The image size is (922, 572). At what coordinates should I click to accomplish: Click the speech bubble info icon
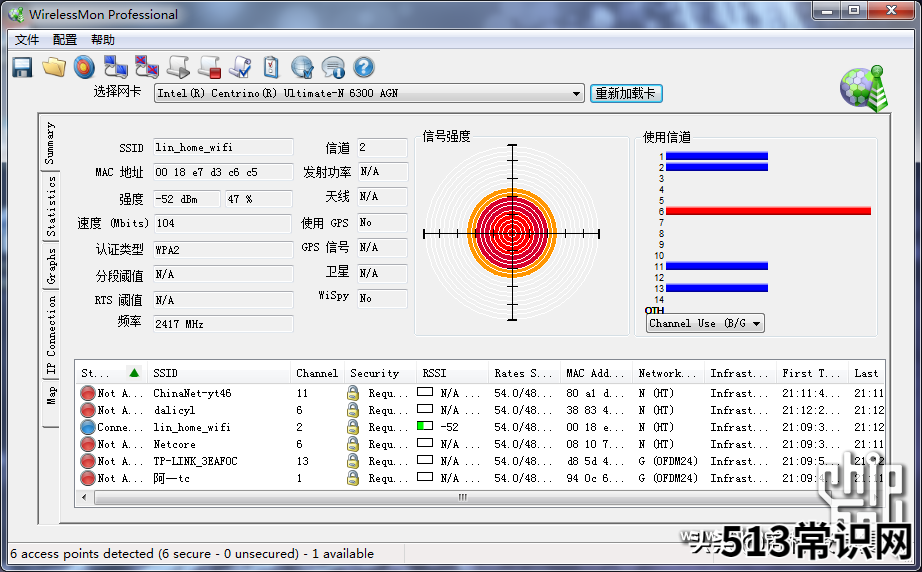coord(333,67)
